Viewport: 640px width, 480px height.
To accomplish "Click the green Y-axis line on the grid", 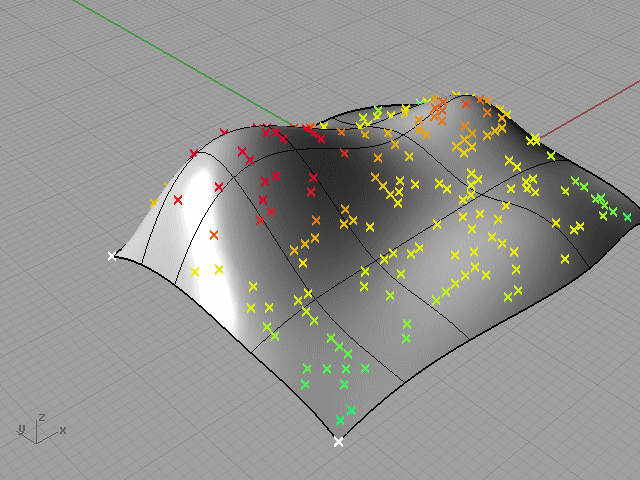I will pyautogui.click(x=182, y=62).
